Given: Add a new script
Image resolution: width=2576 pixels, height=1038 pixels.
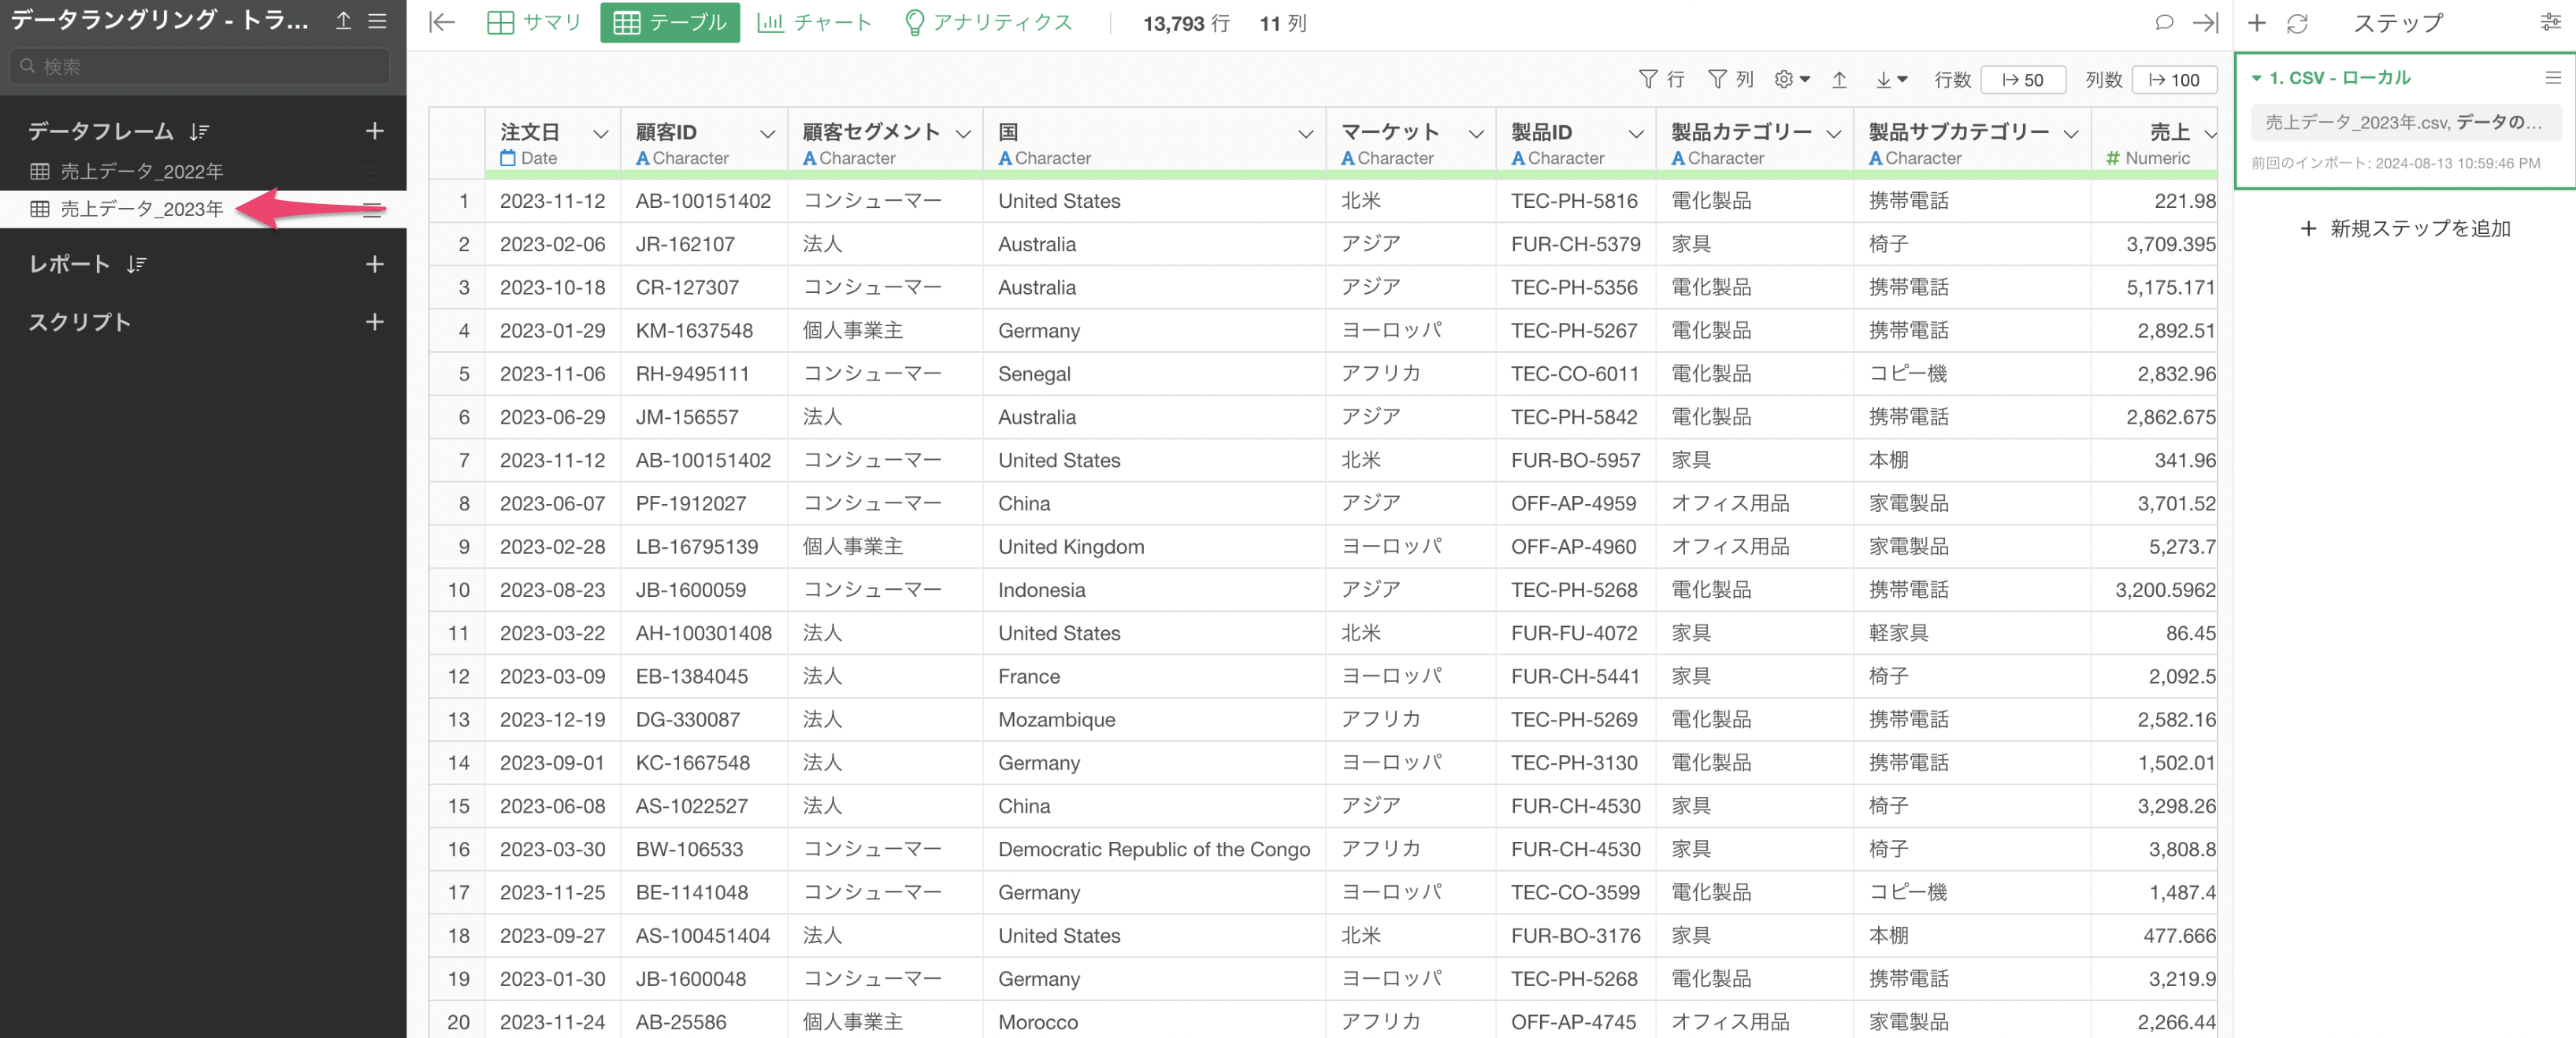Looking at the screenshot, I should pos(374,322).
